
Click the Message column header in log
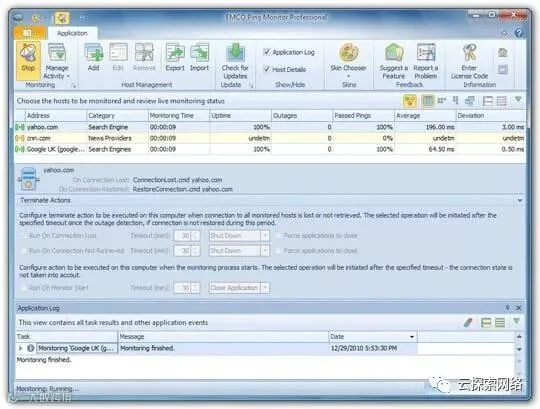[x=223, y=337]
